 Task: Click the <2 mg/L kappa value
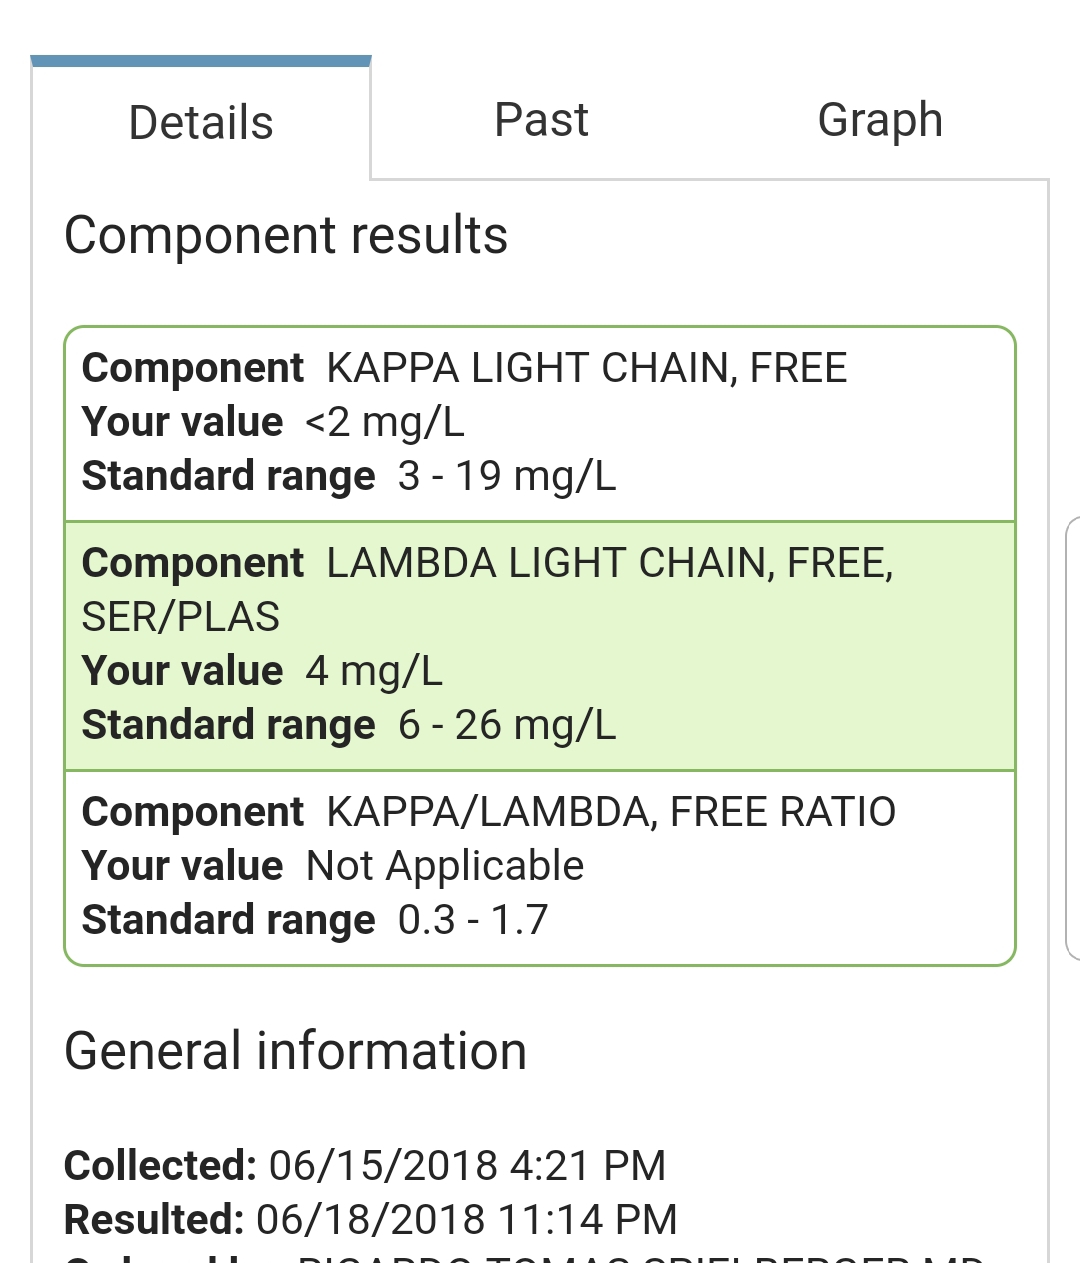pyautogui.click(x=385, y=422)
